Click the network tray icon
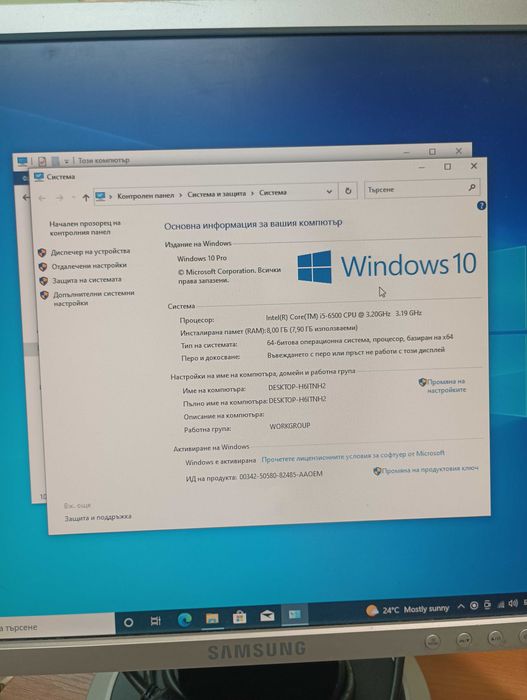 click(501, 604)
